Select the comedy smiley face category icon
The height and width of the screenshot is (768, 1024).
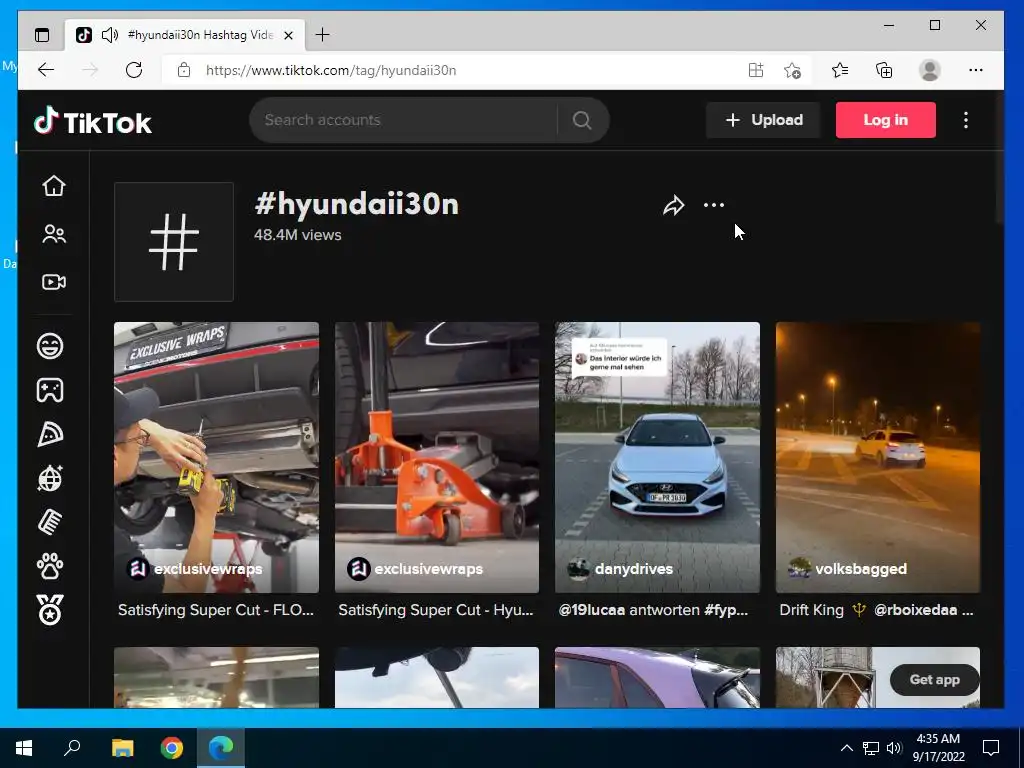click(x=50, y=345)
